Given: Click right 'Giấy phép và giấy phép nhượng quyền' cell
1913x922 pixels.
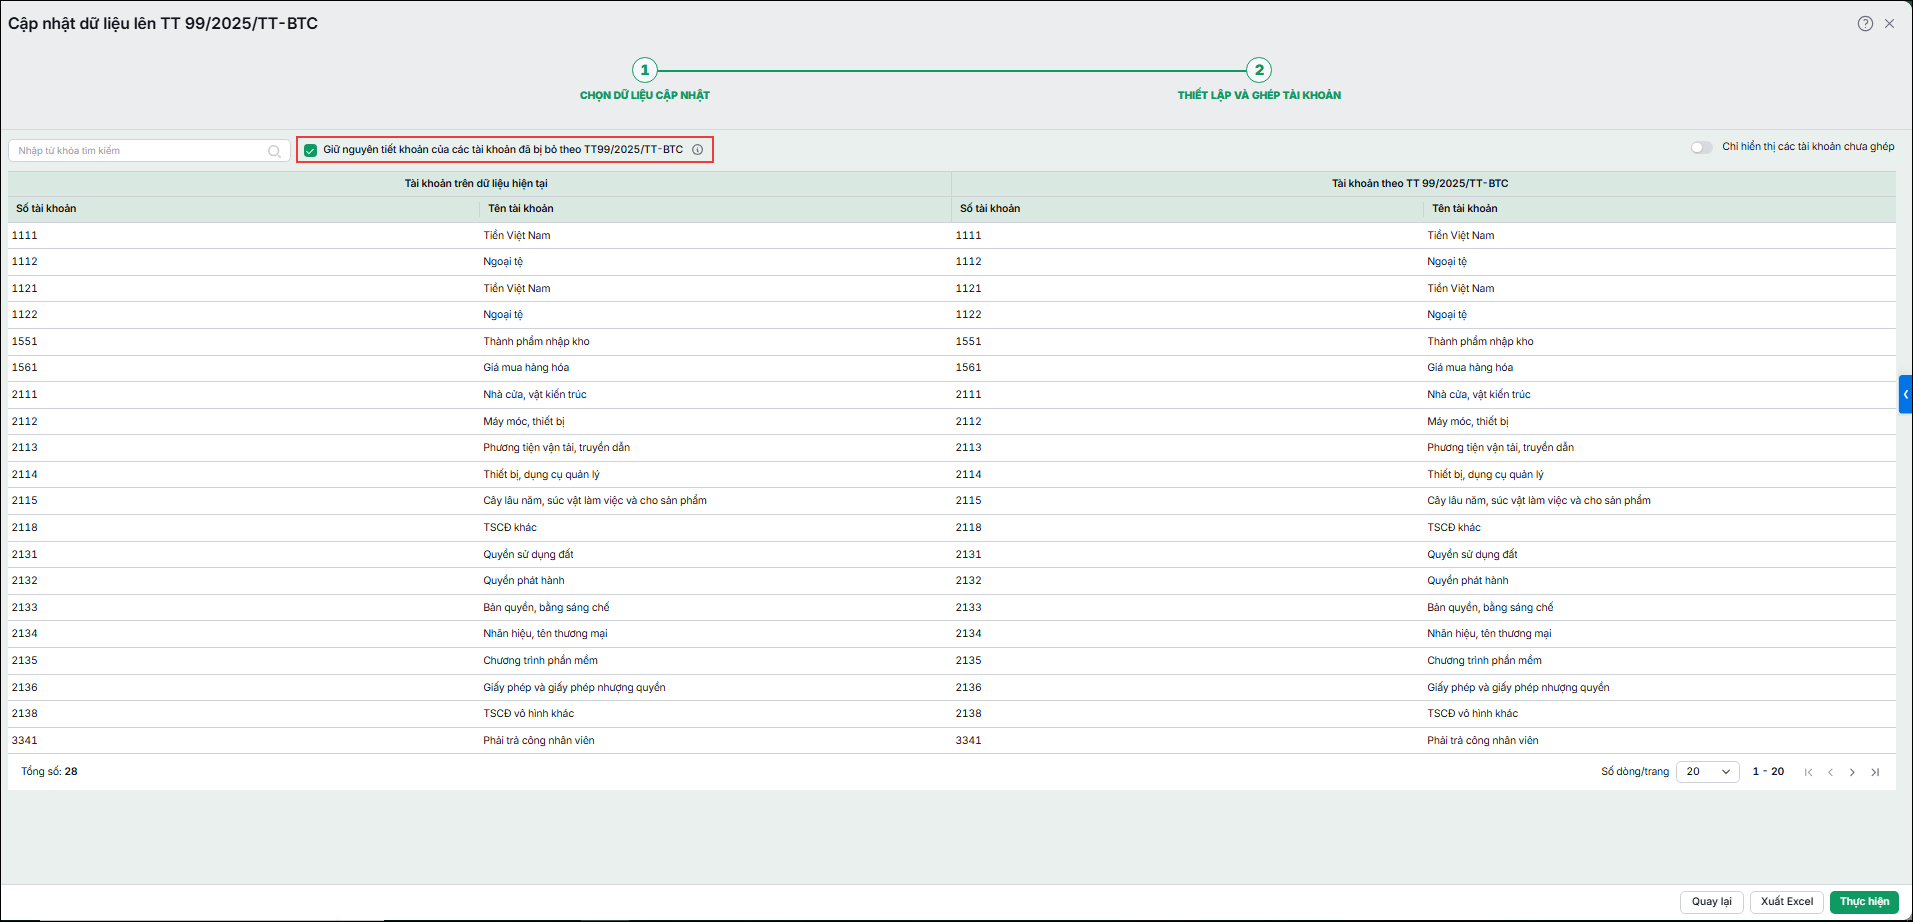Looking at the screenshot, I should pos(1518,688).
